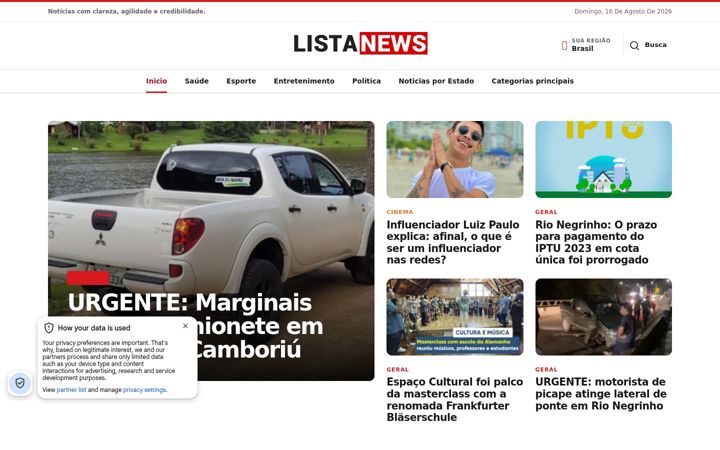Click 'How your data is used' heading

[x=94, y=328]
